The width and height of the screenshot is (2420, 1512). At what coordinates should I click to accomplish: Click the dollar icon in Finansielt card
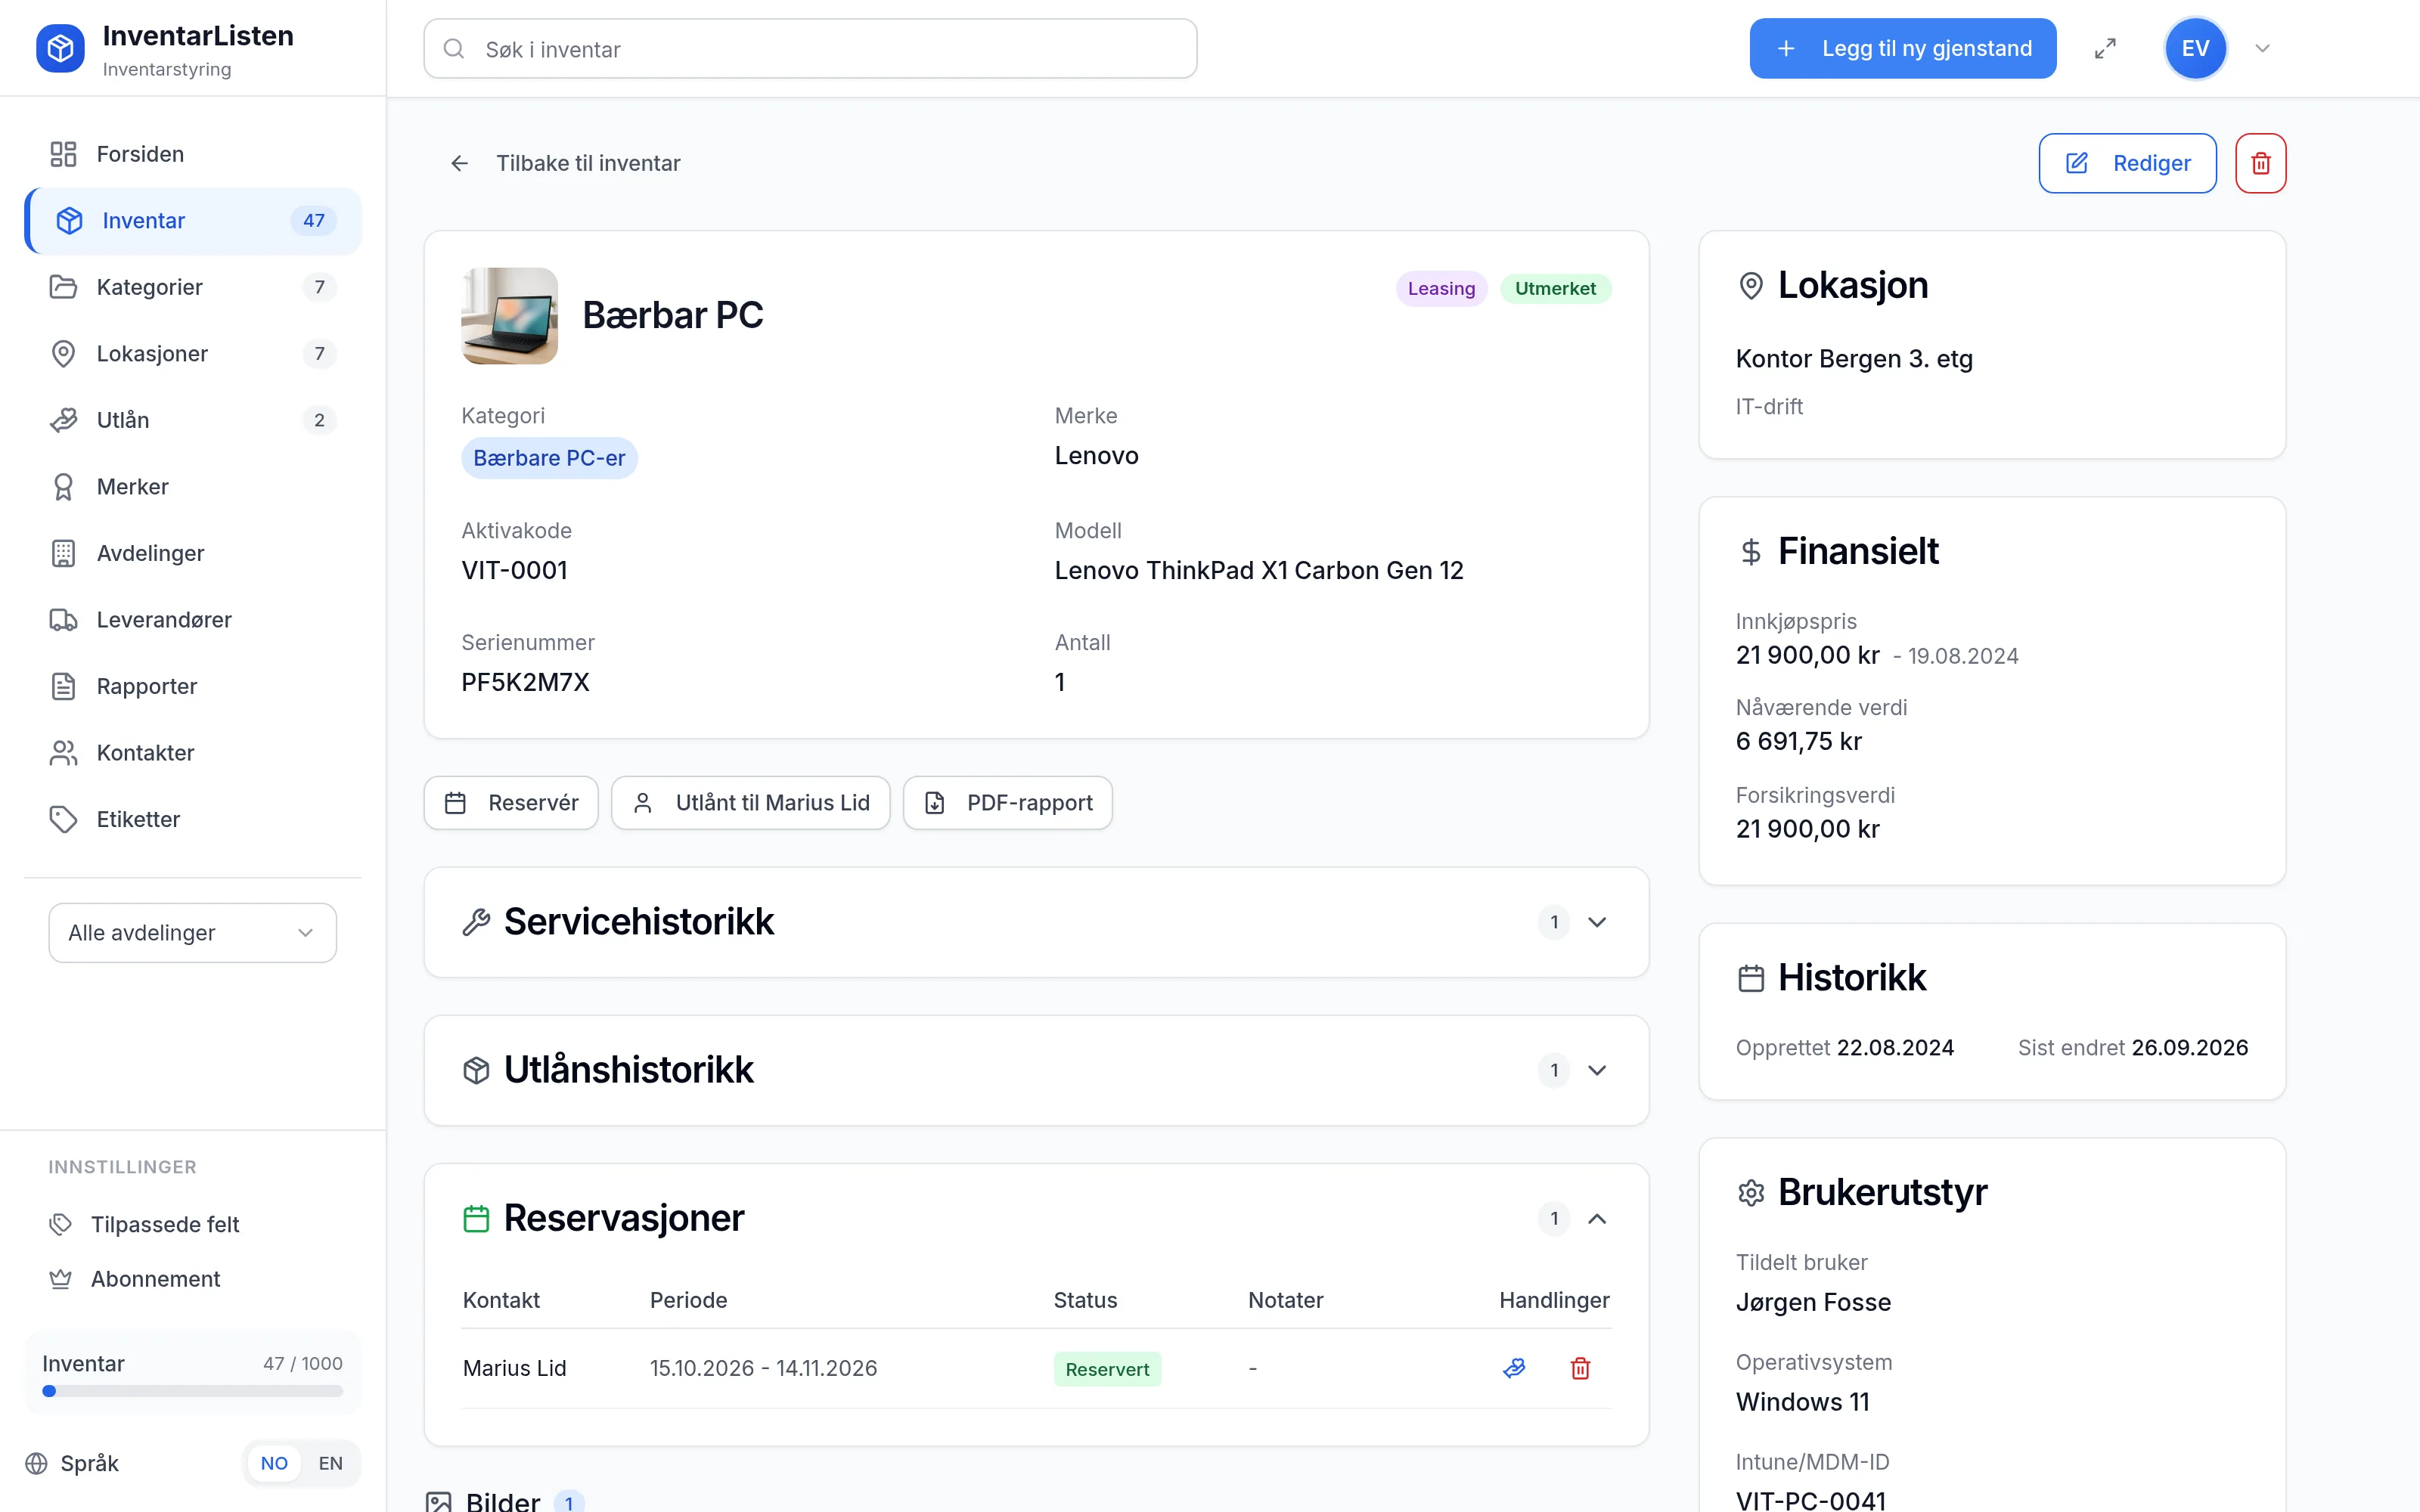click(1751, 552)
